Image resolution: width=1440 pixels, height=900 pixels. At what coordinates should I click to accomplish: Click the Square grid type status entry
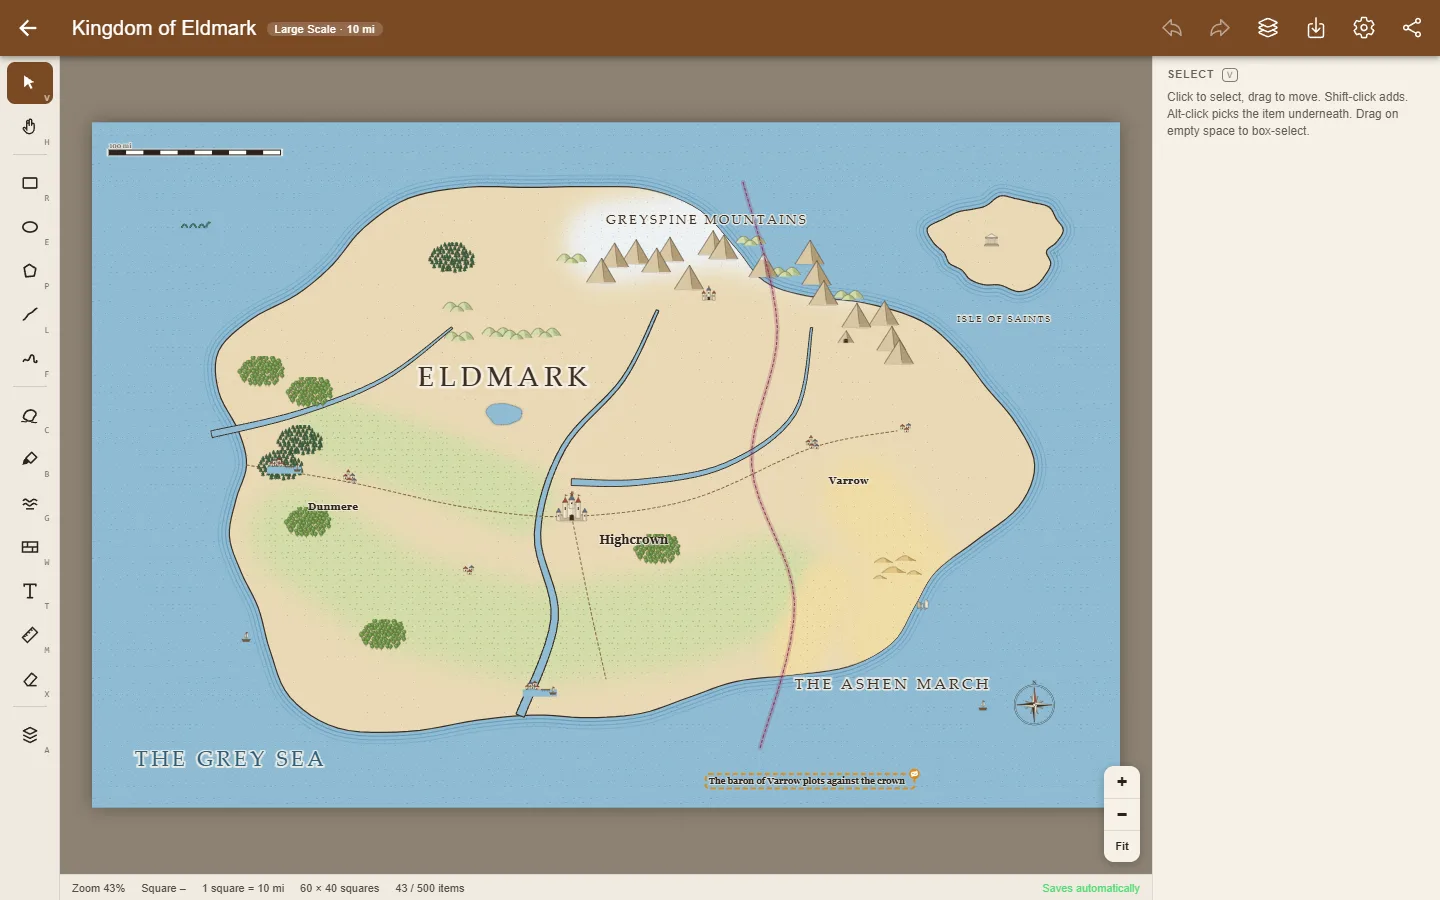pos(164,888)
